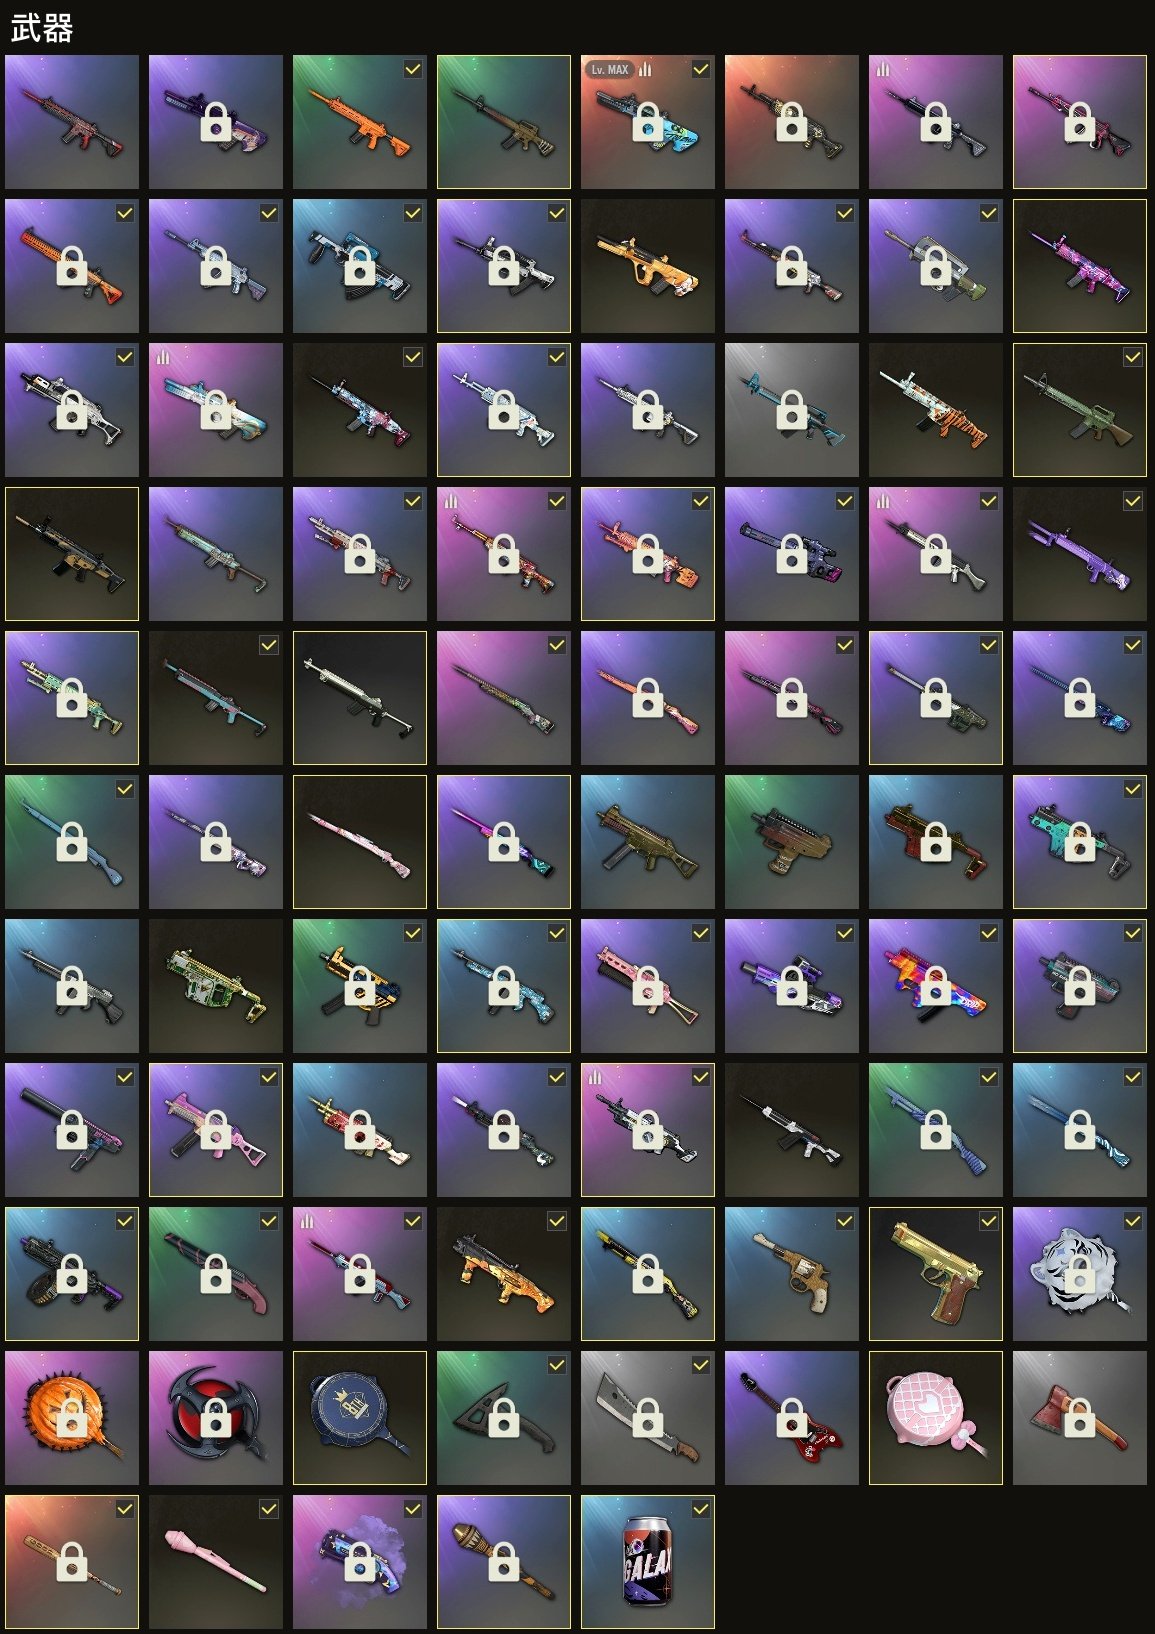Click the Lv. MAX level badge
The width and height of the screenshot is (1155, 1634).
coord(609,69)
